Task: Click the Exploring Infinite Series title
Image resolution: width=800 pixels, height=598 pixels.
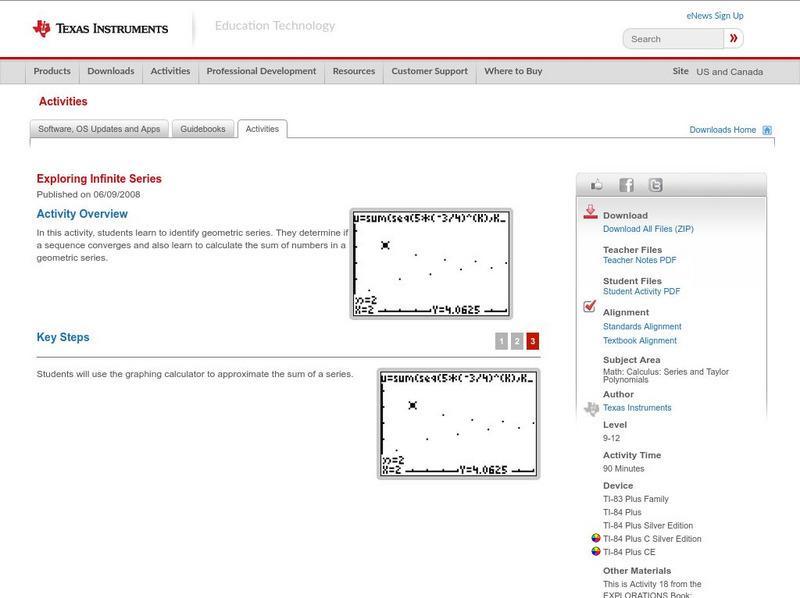Action: point(99,179)
